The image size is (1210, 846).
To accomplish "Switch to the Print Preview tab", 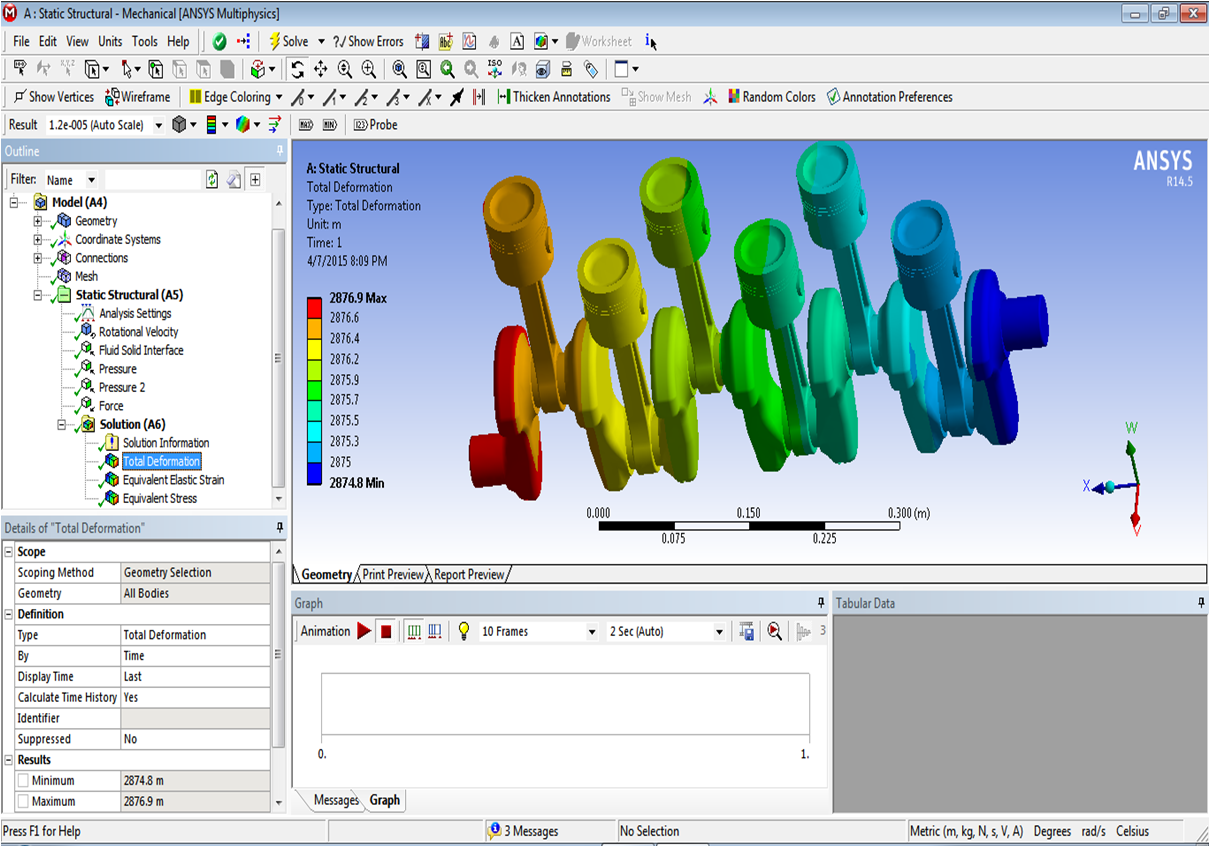I will (393, 575).
